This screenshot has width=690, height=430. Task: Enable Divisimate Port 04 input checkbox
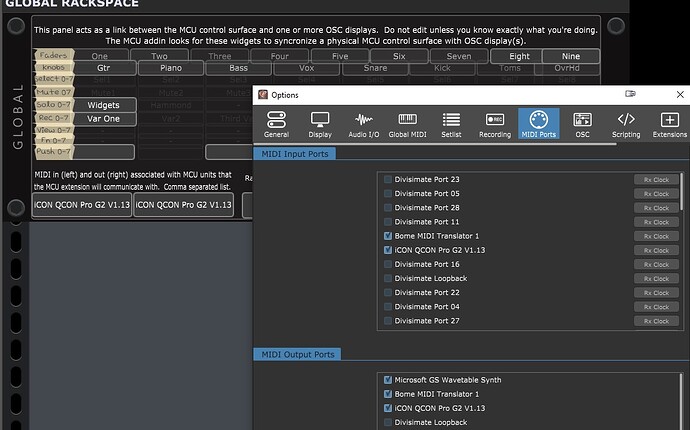pyautogui.click(x=388, y=306)
